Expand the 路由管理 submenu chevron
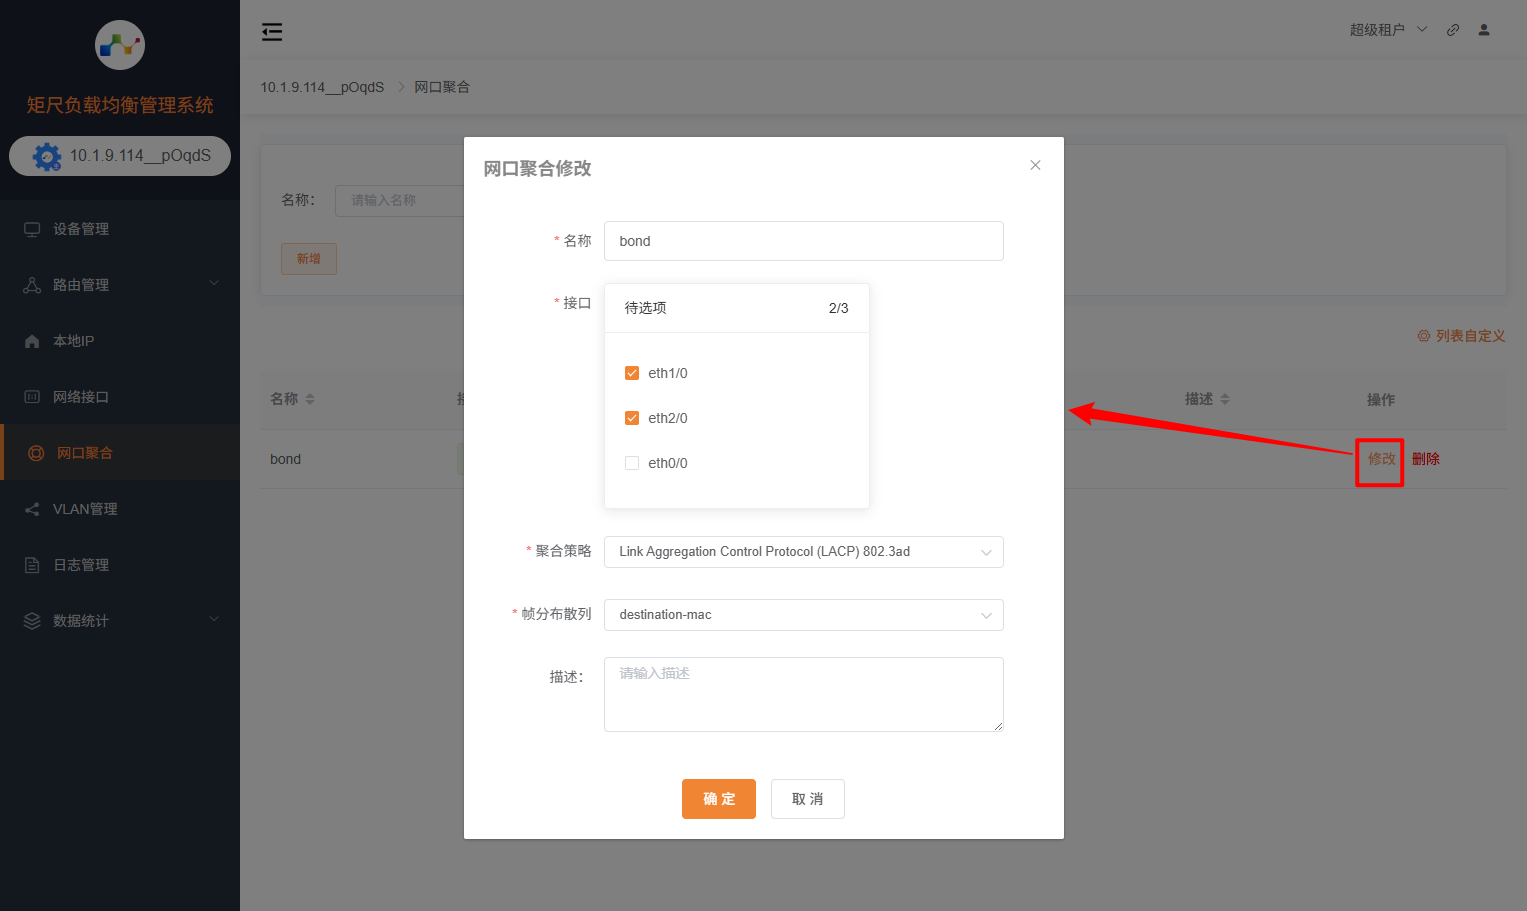The image size is (1527, 911). (213, 284)
